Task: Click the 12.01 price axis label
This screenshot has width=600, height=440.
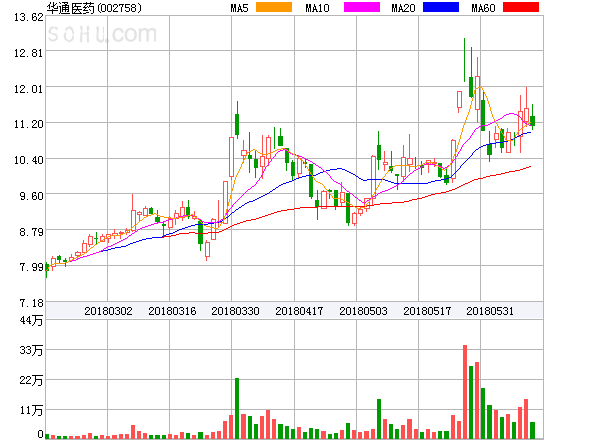Action: pyautogui.click(x=29, y=89)
